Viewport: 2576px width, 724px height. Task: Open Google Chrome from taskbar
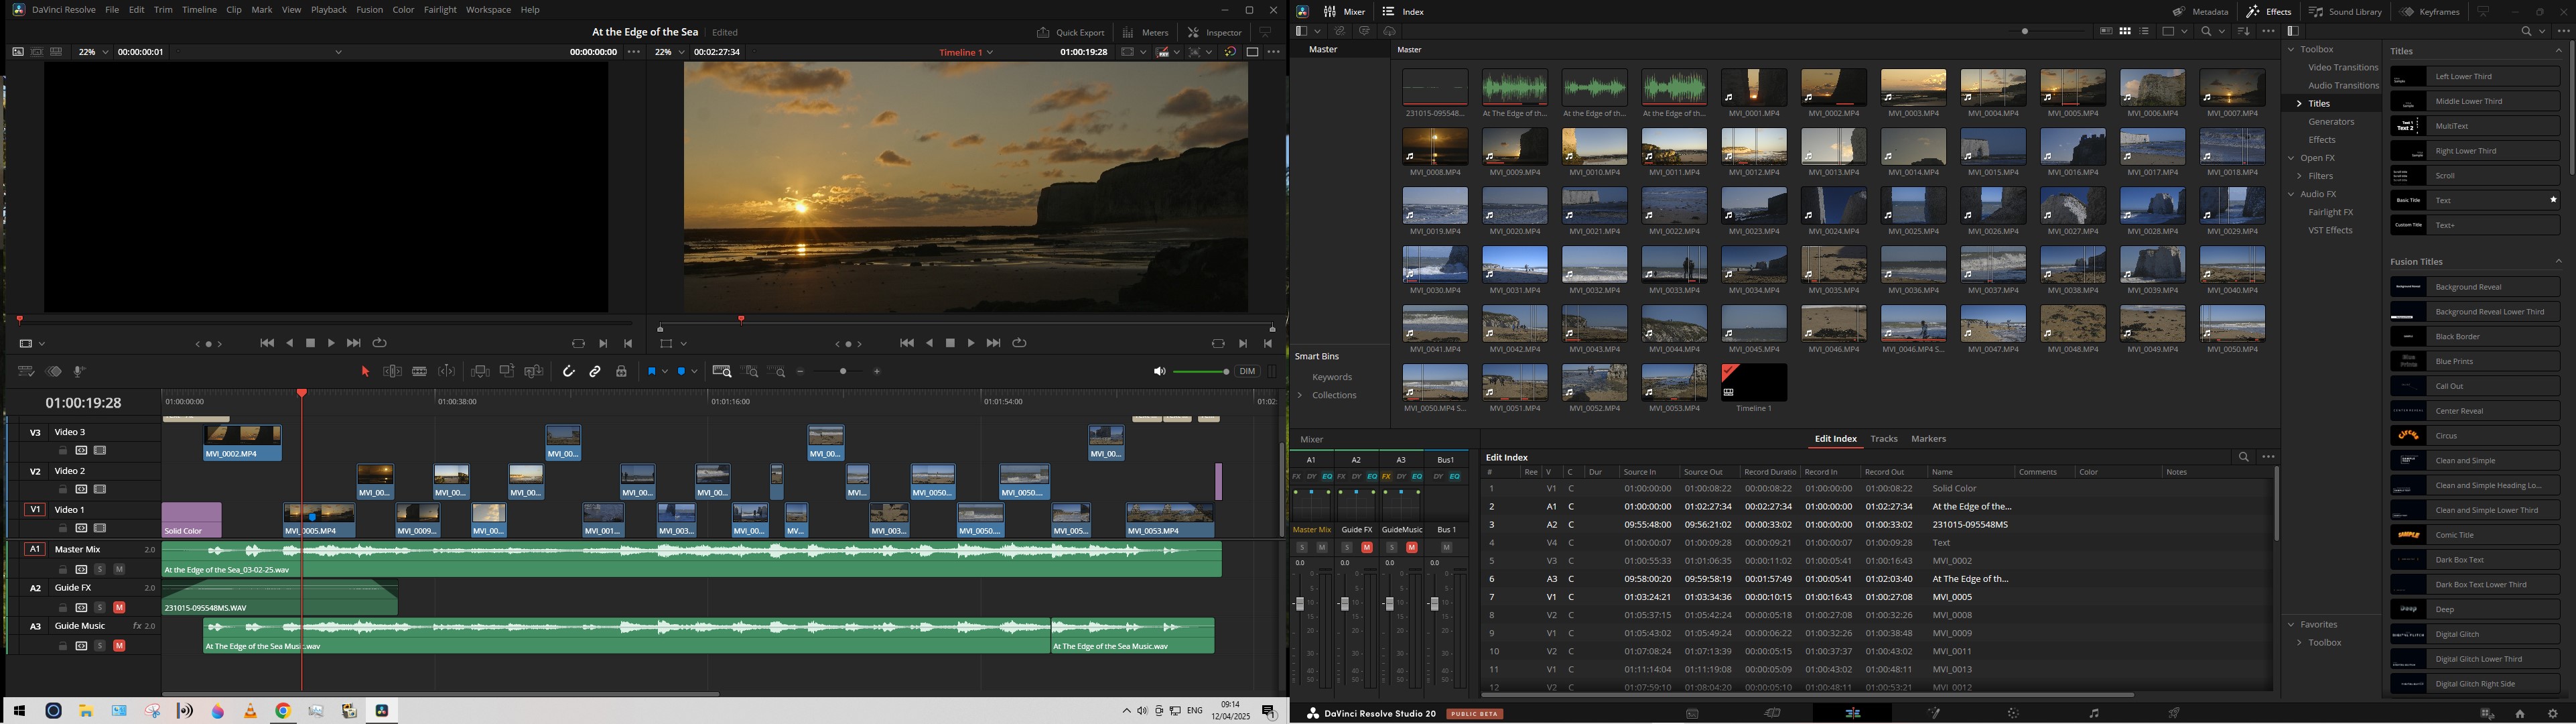(283, 711)
